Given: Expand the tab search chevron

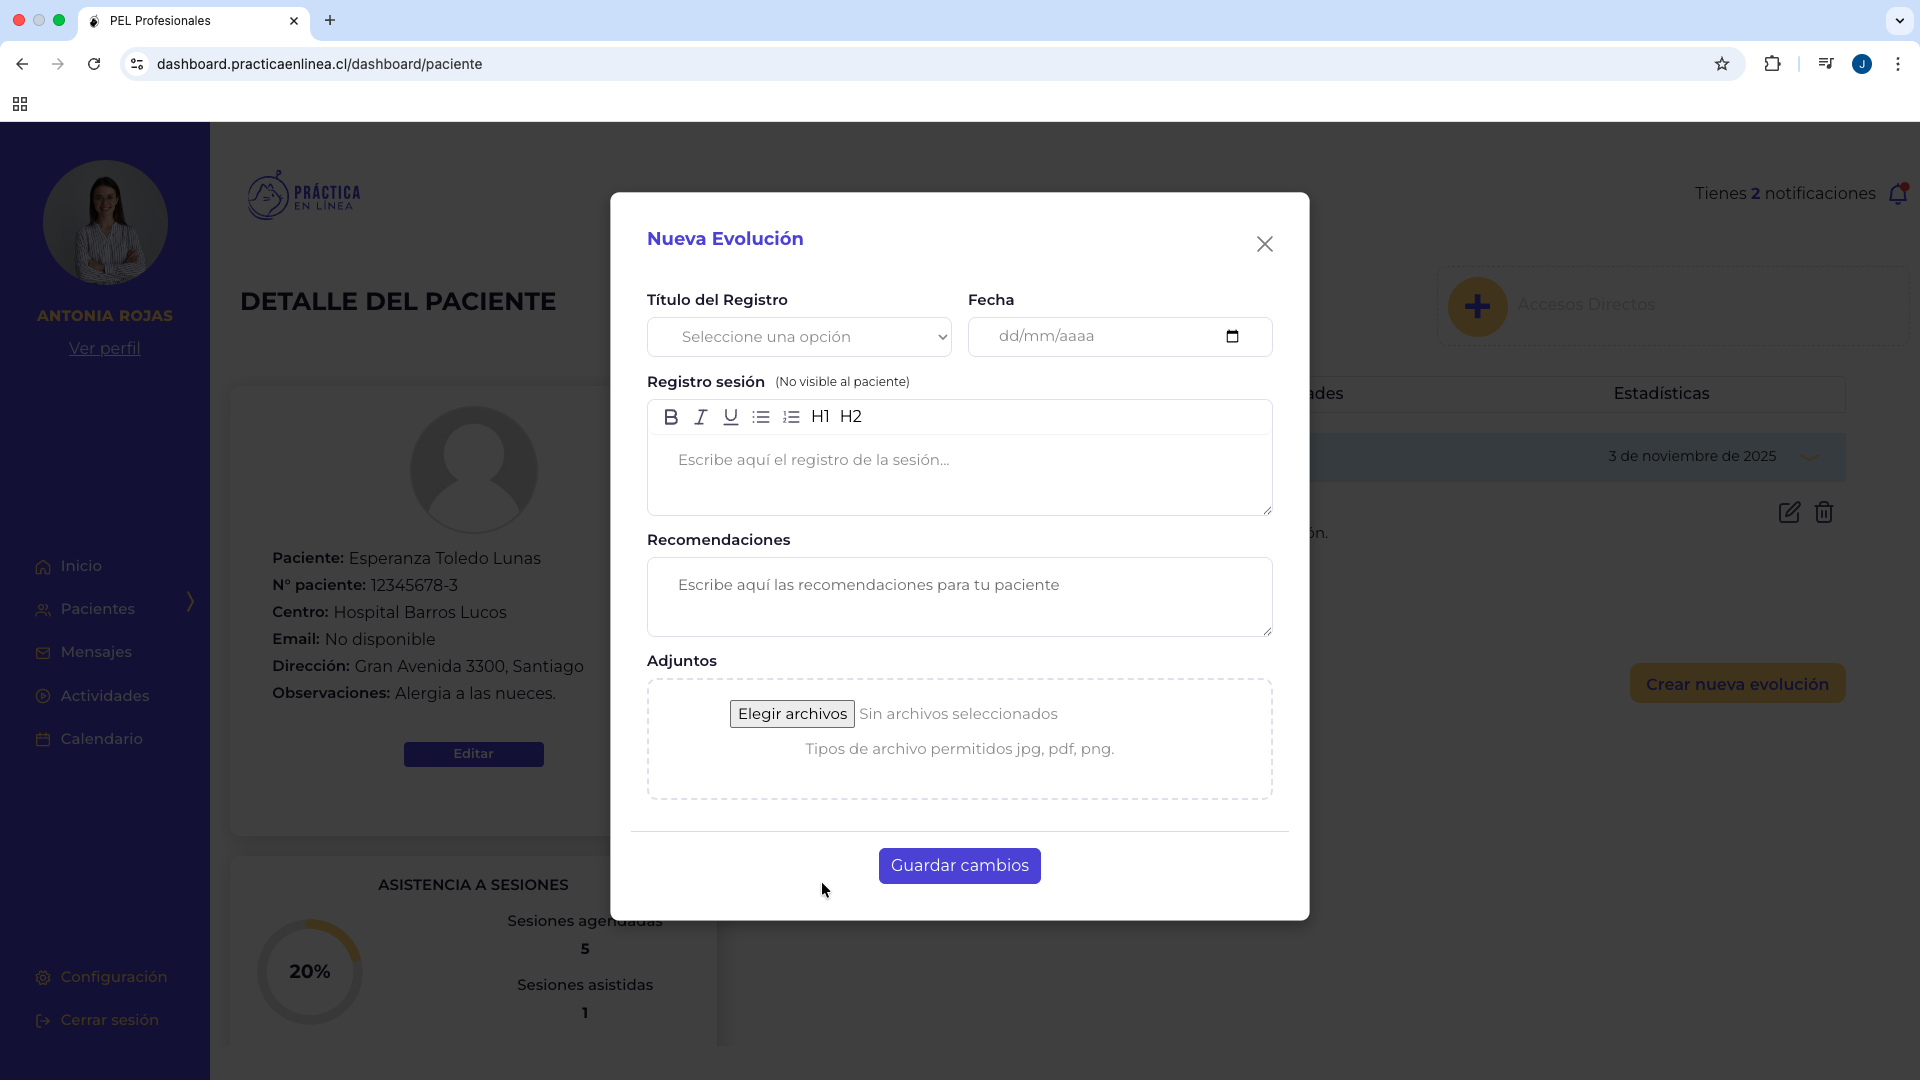Looking at the screenshot, I should coord(1899,20).
